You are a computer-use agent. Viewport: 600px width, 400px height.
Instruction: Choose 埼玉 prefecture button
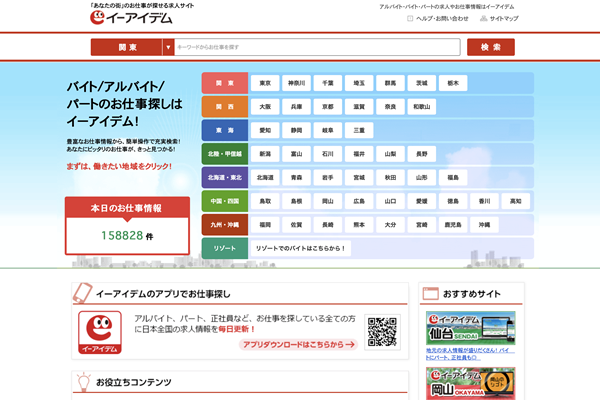(359, 83)
